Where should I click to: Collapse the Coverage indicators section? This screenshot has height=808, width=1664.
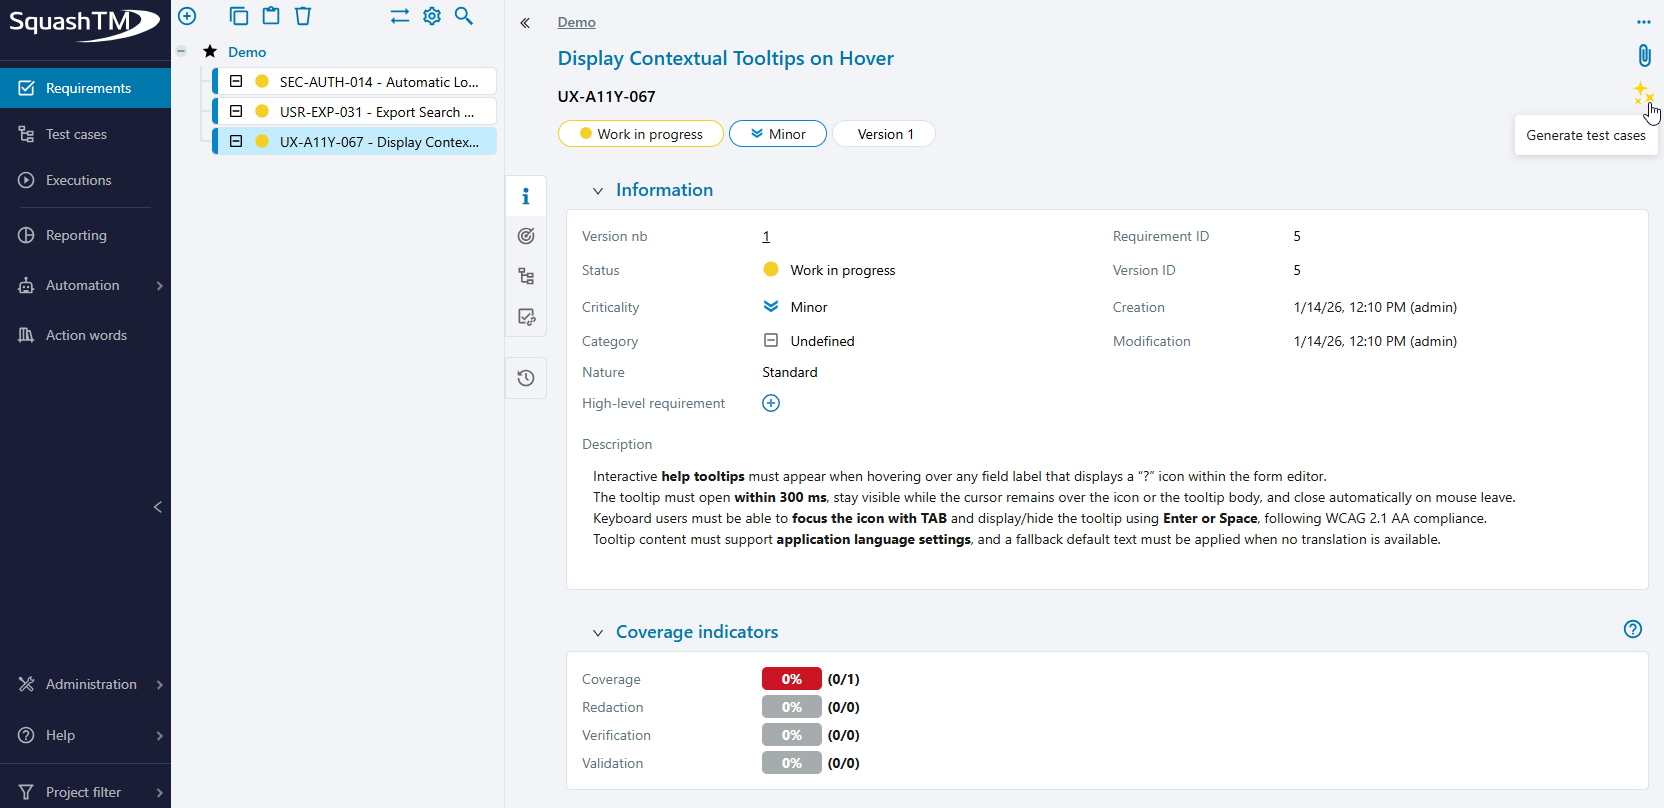[x=598, y=633]
